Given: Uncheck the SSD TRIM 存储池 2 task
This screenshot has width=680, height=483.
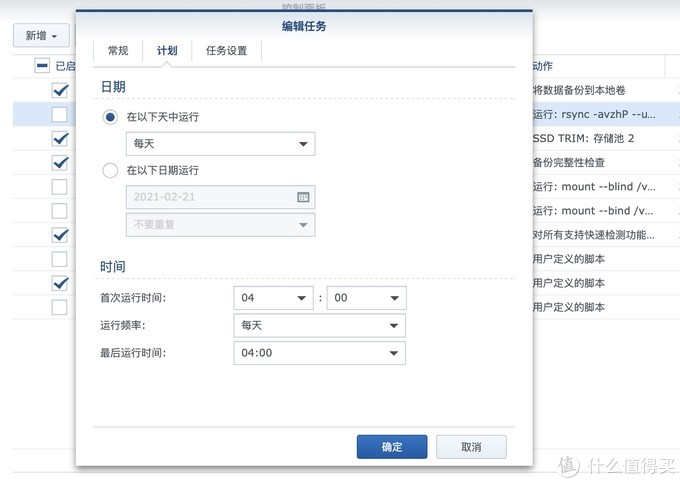Looking at the screenshot, I should pos(60,139).
